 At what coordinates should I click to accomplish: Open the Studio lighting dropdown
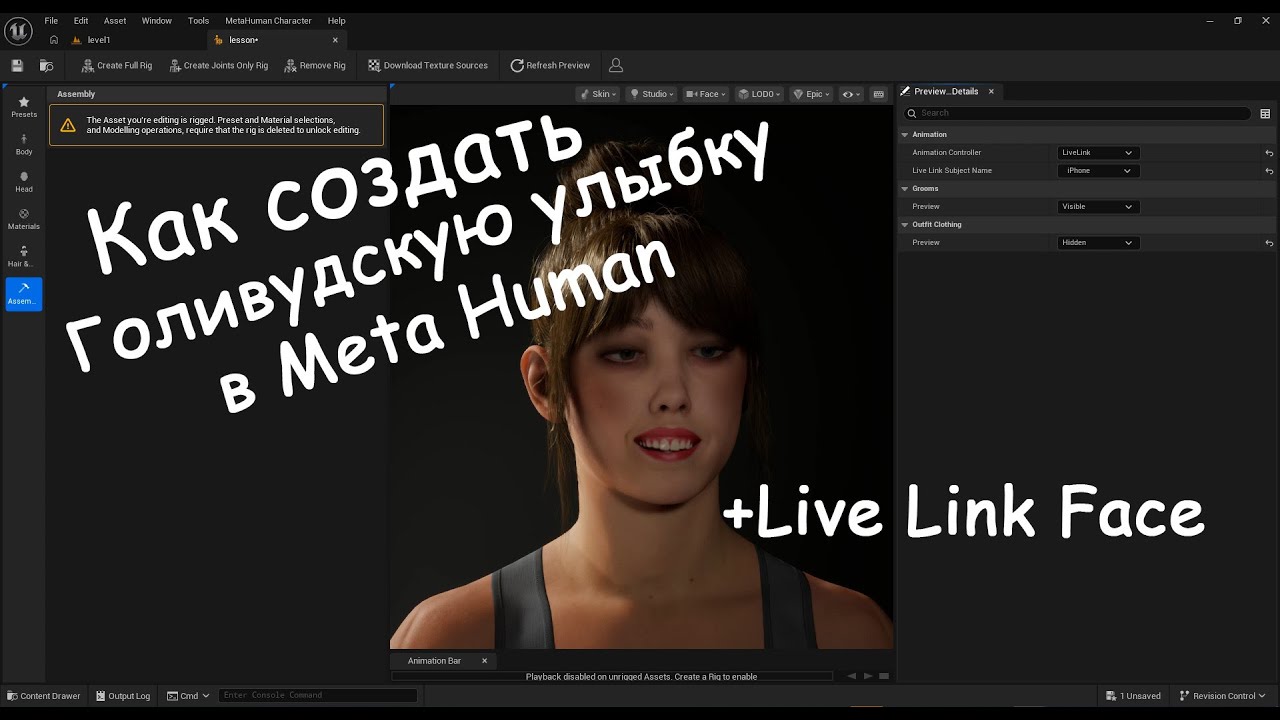(651, 94)
